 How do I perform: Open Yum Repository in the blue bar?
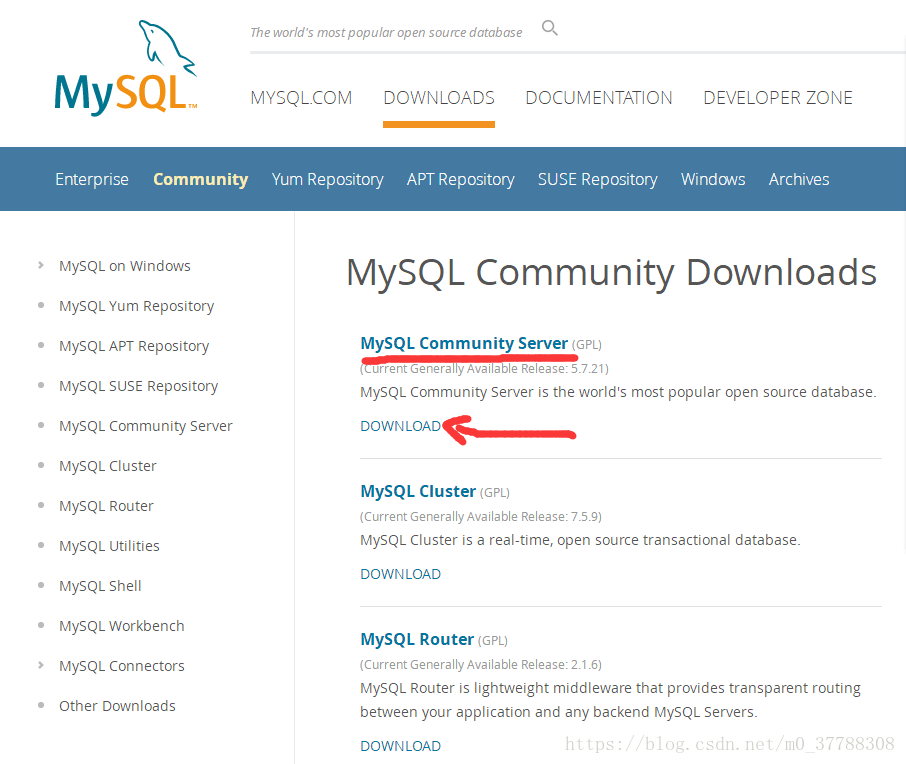point(328,179)
